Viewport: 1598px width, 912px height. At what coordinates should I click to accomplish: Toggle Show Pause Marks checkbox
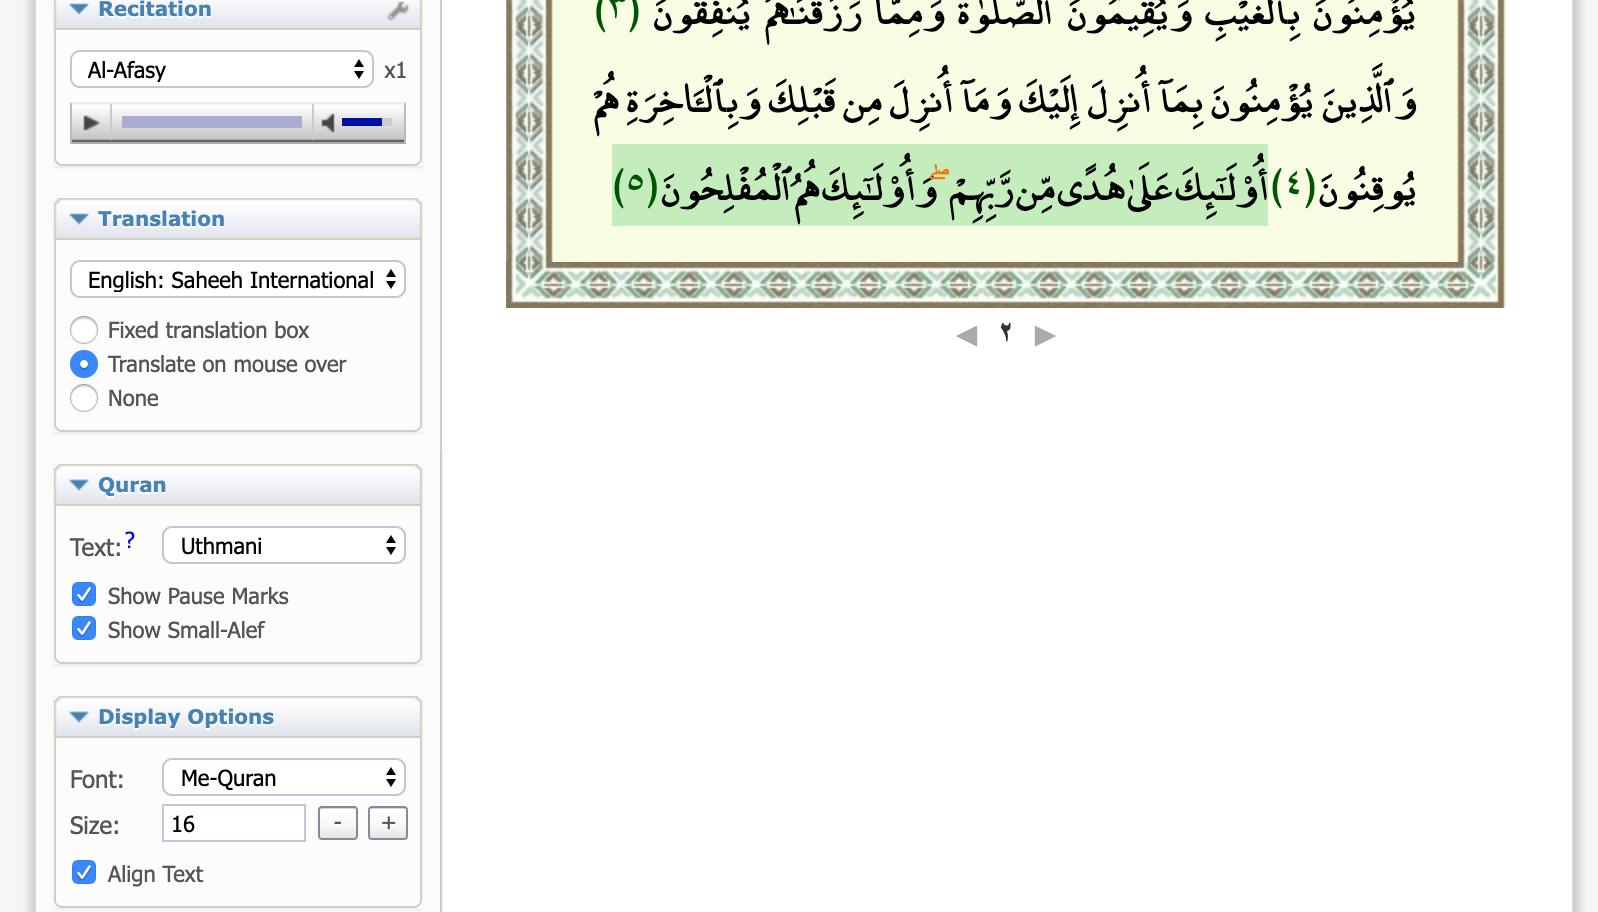pyautogui.click(x=84, y=595)
